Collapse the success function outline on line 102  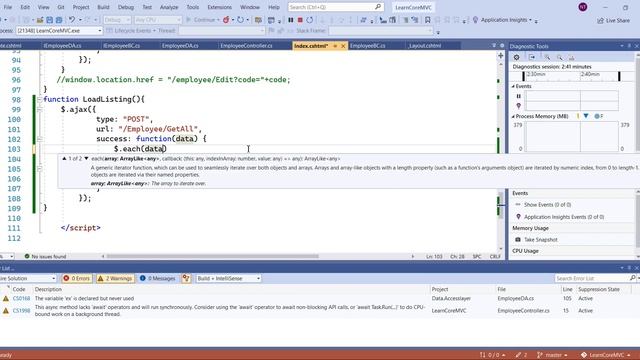pos(40,139)
